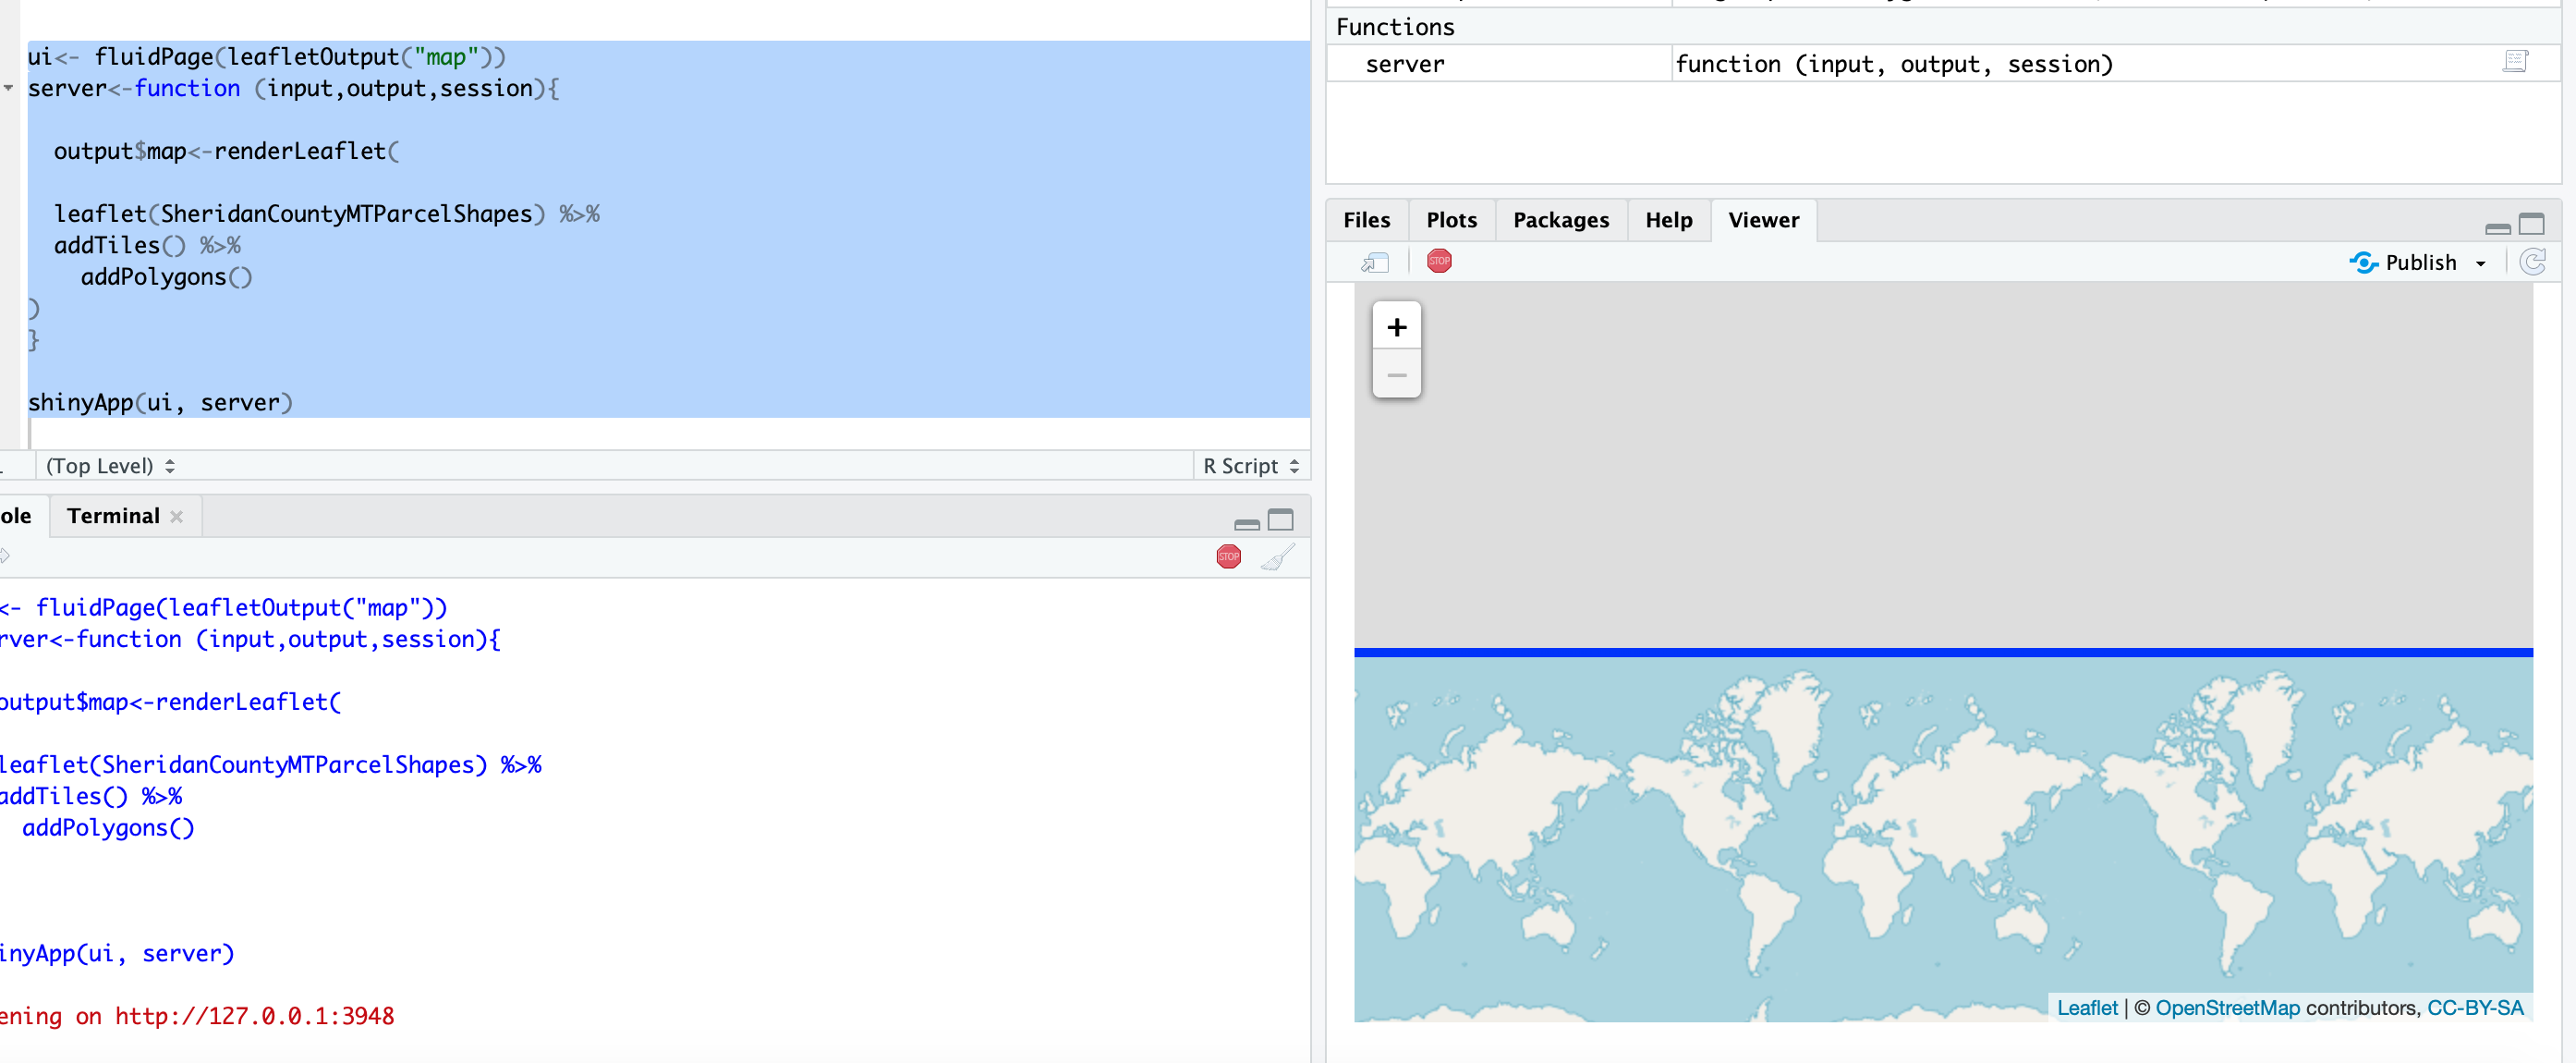The image size is (2576, 1063).
Task: Click the http://127.0.0.1:3948 console text
Action: pos(254,1016)
